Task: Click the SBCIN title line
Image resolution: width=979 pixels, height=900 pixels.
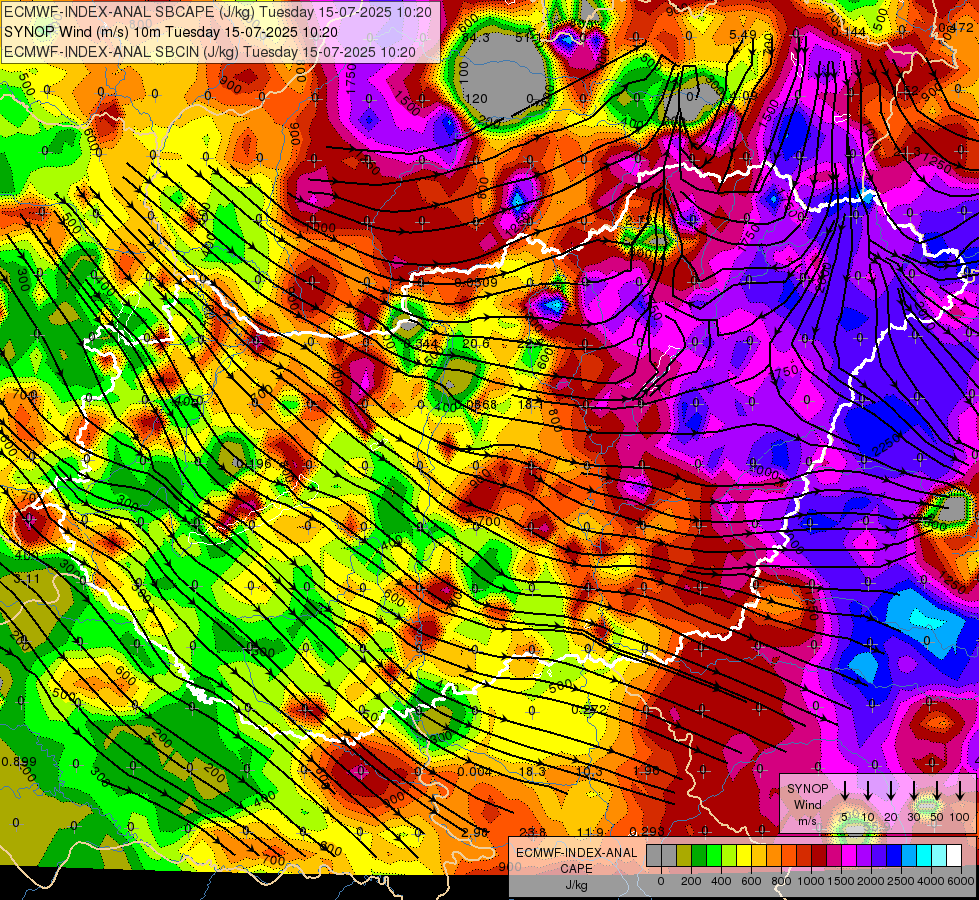Action: pos(209,52)
